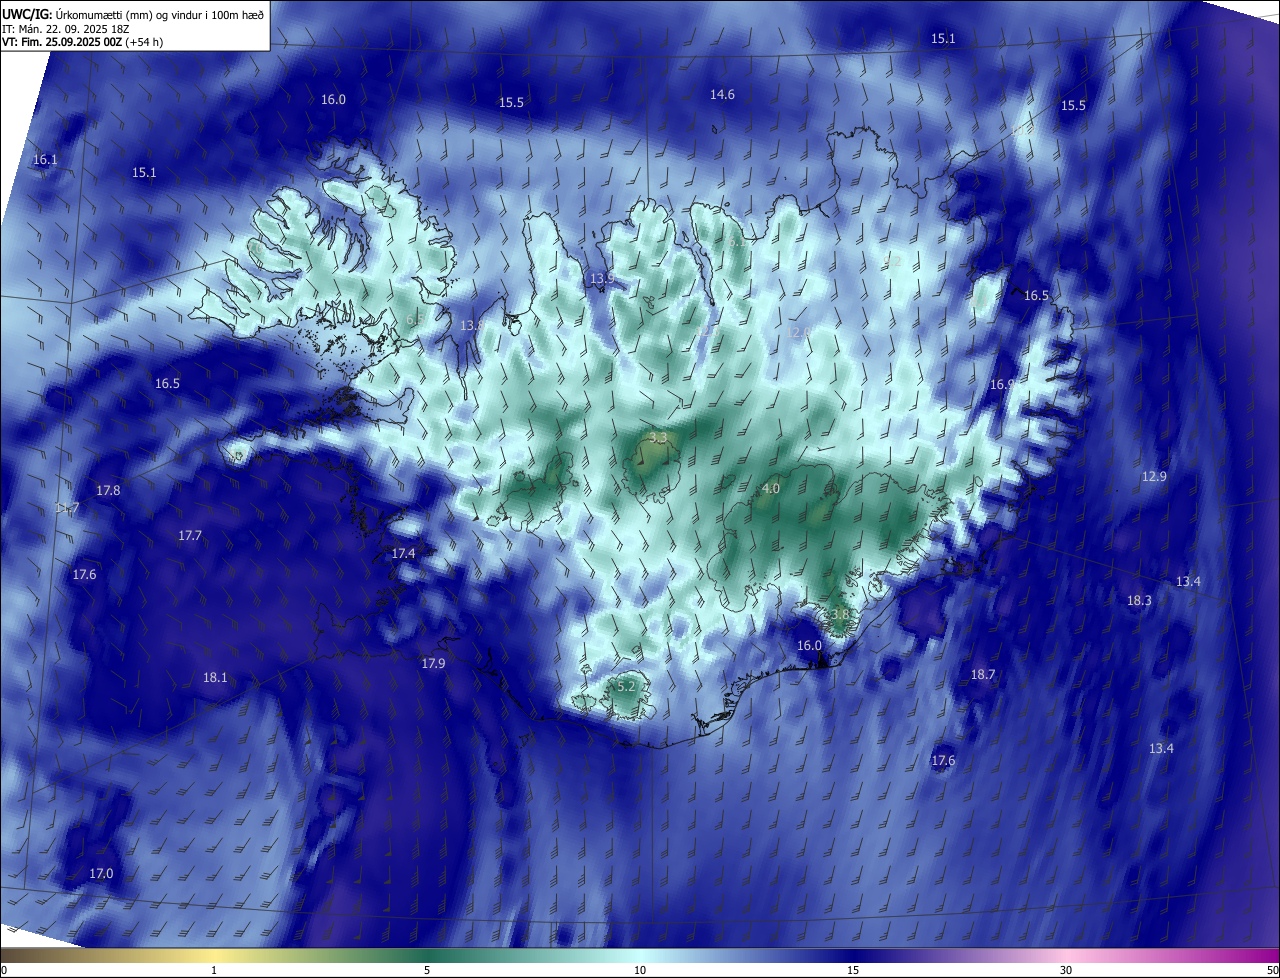1280x978 pixels.
Task: Click the 17.7 value label
Action: click(190, 536)
